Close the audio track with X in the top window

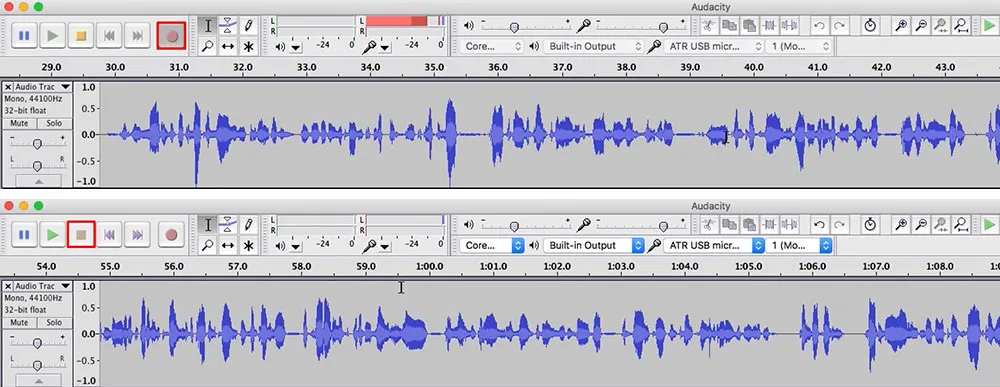point(8,87)
